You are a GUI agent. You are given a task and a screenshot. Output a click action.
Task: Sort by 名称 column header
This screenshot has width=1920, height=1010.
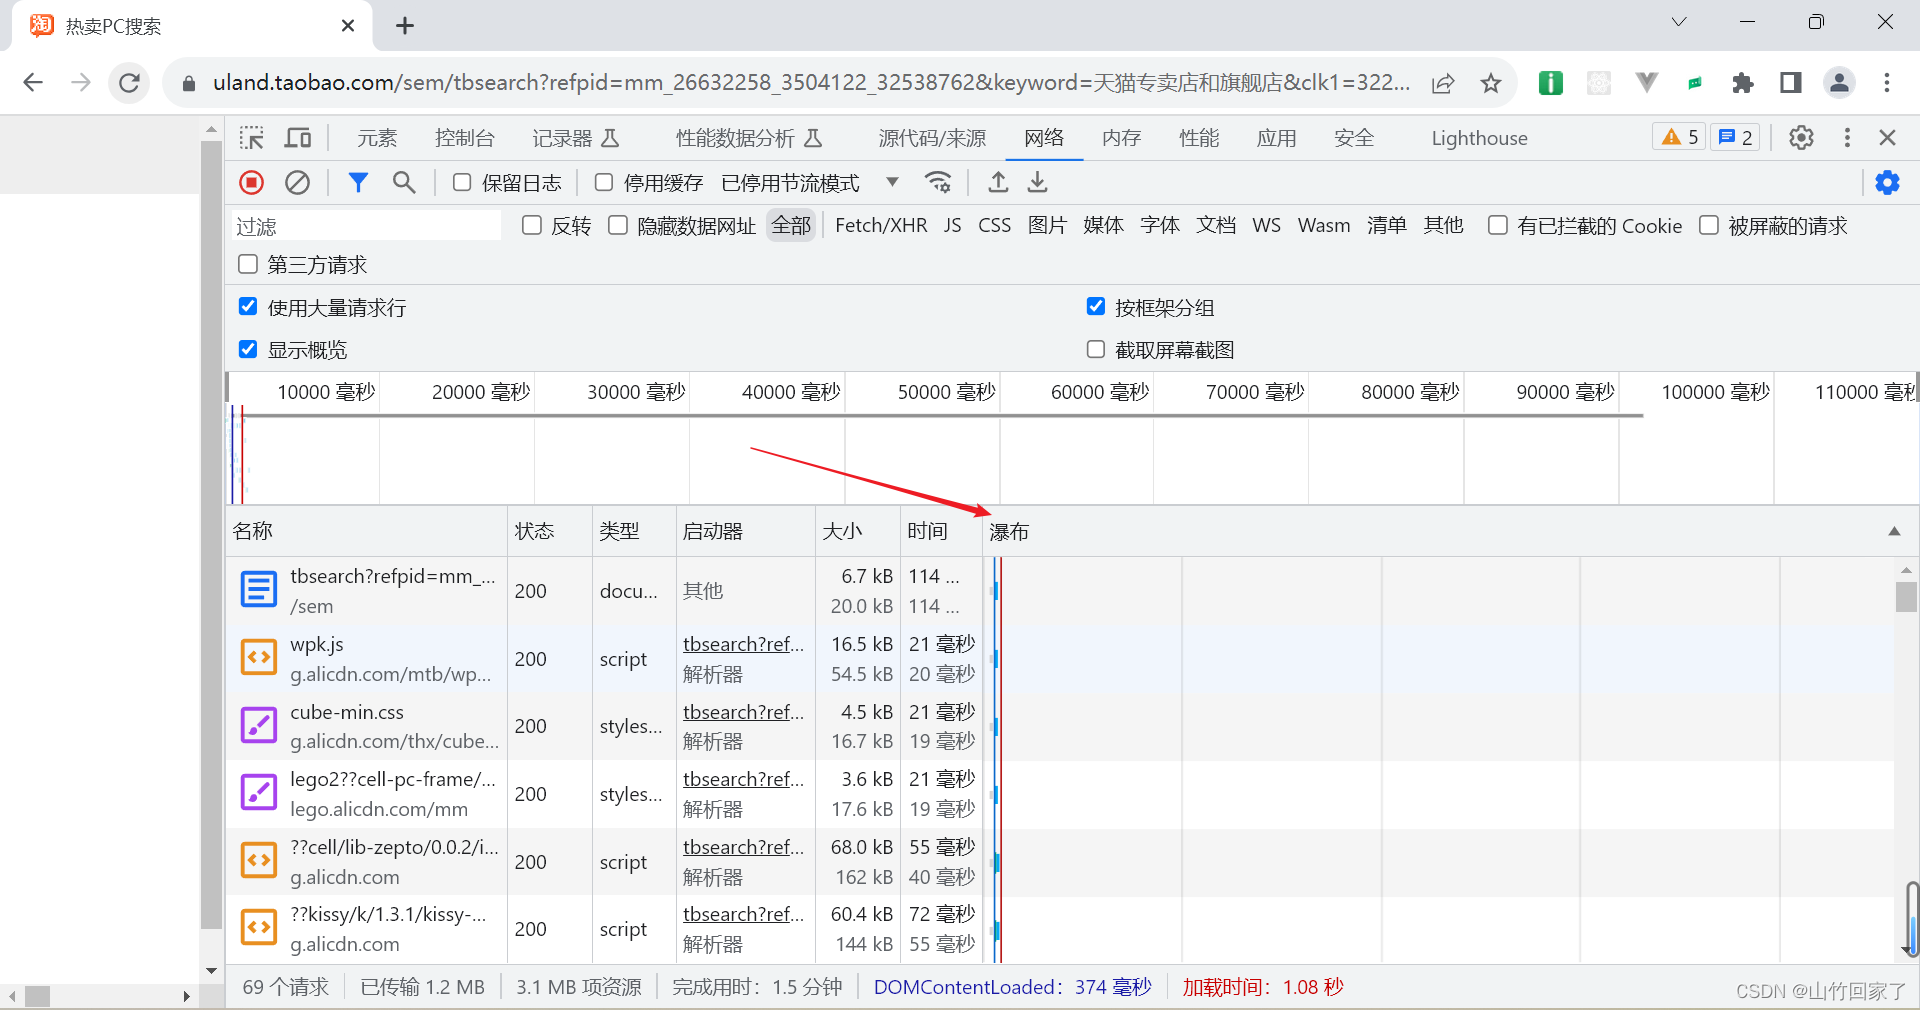367,531
